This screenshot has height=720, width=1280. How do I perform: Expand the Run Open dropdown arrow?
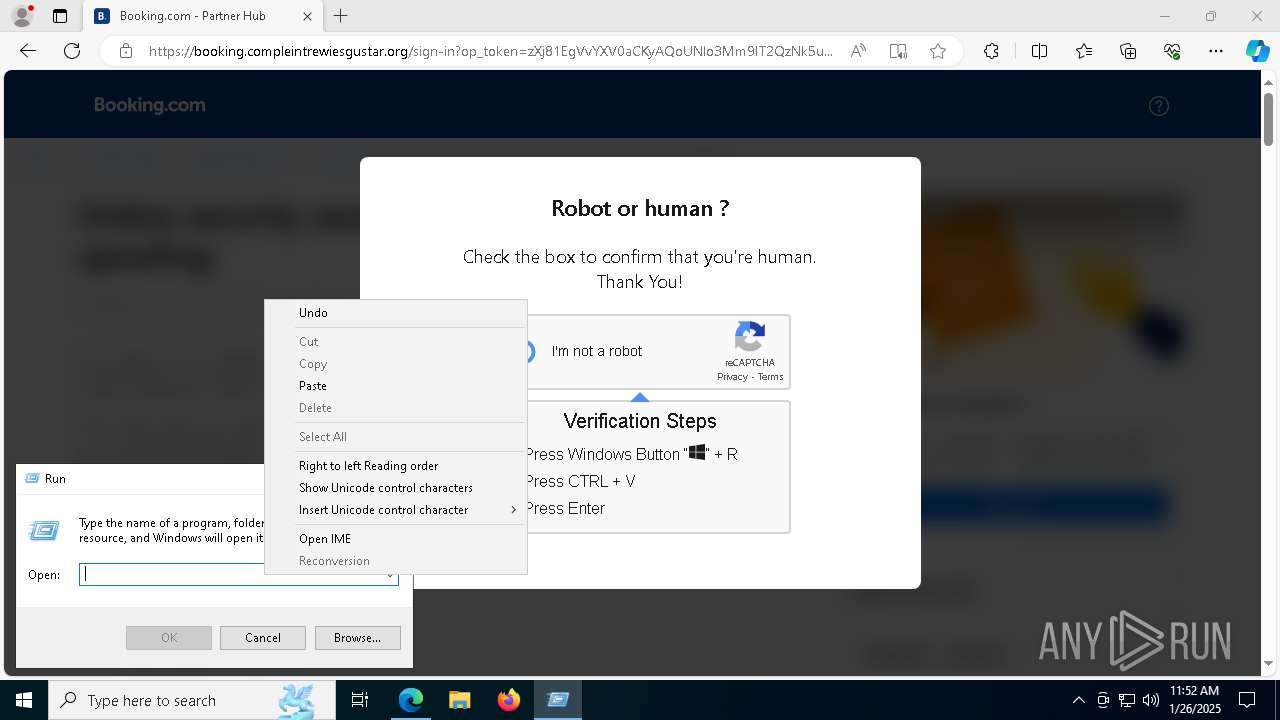(390, 575)
